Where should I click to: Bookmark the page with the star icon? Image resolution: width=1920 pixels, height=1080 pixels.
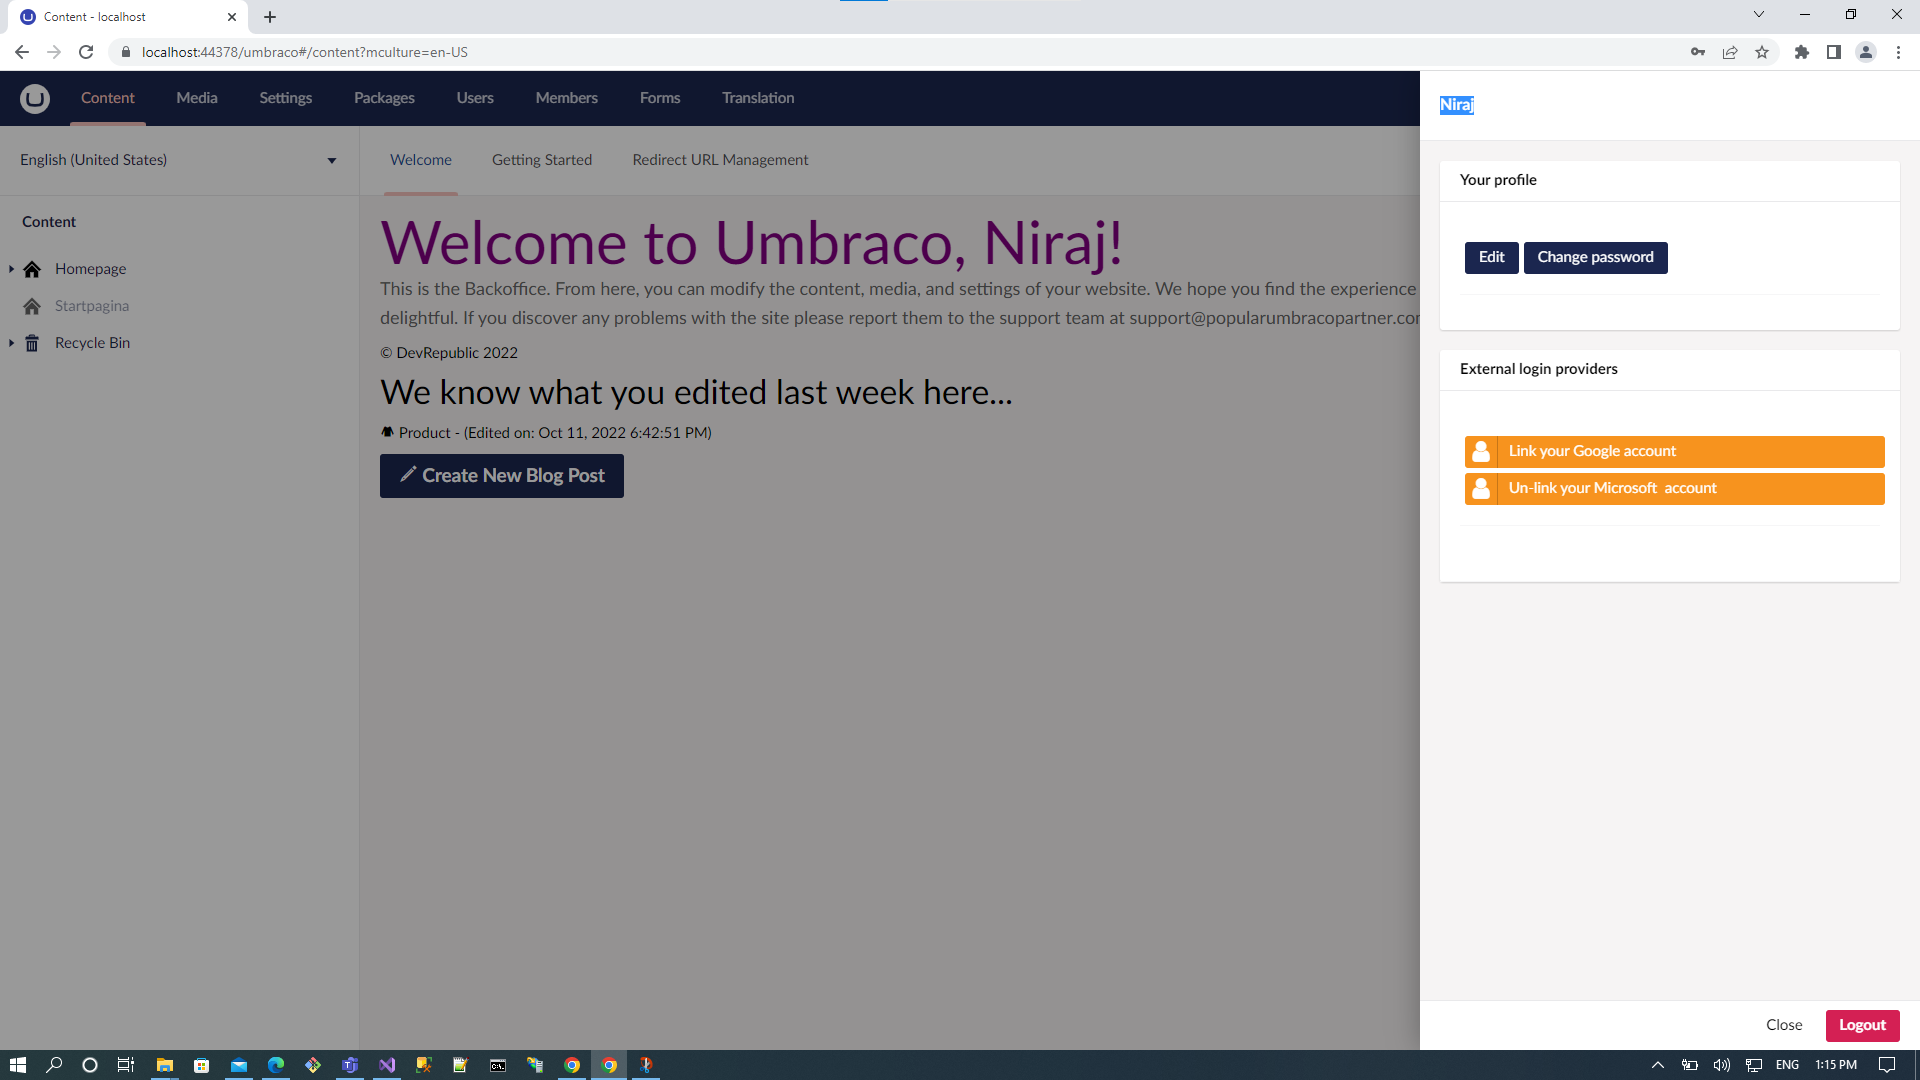tap(1762, 52)
